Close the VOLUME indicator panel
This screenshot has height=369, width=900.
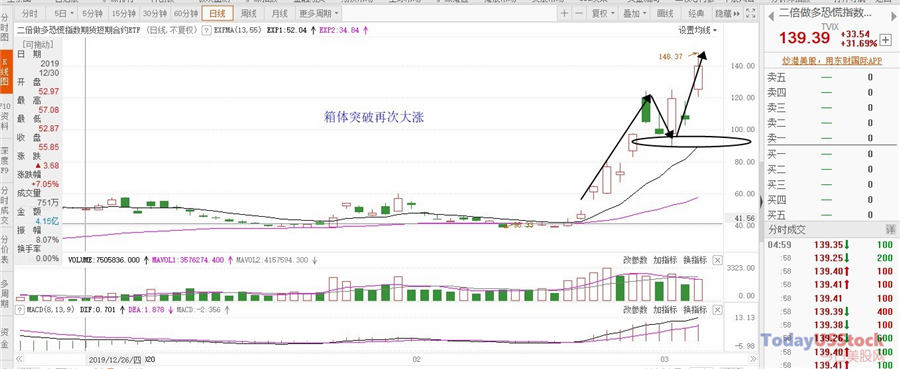(x=717, y=260)
